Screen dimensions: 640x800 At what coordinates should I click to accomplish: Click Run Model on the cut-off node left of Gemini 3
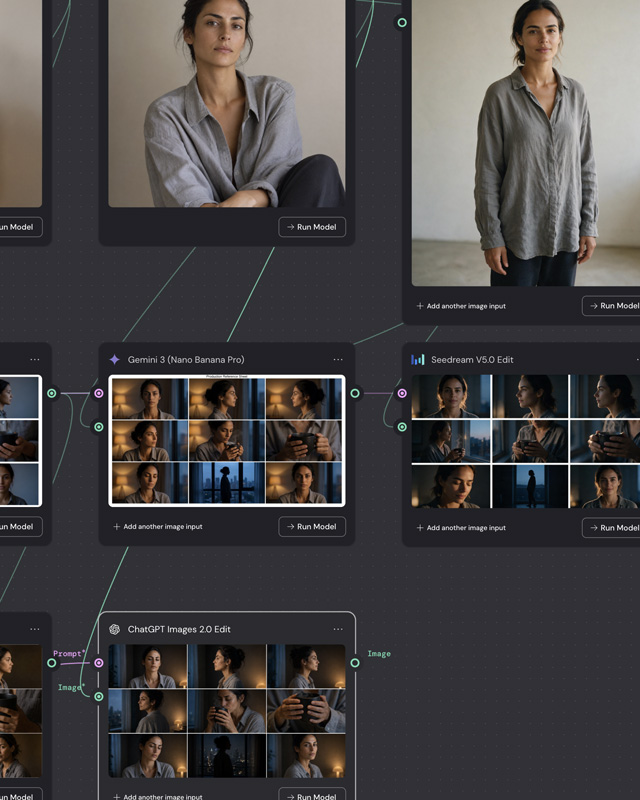point(20,527)
